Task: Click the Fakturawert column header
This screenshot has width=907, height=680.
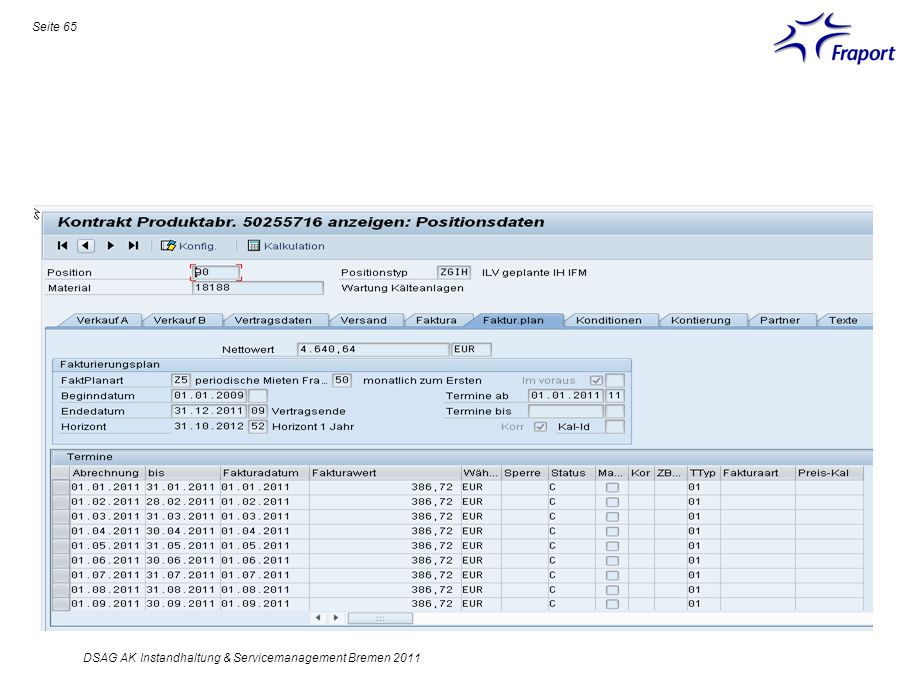Action: tap(385, 473)
